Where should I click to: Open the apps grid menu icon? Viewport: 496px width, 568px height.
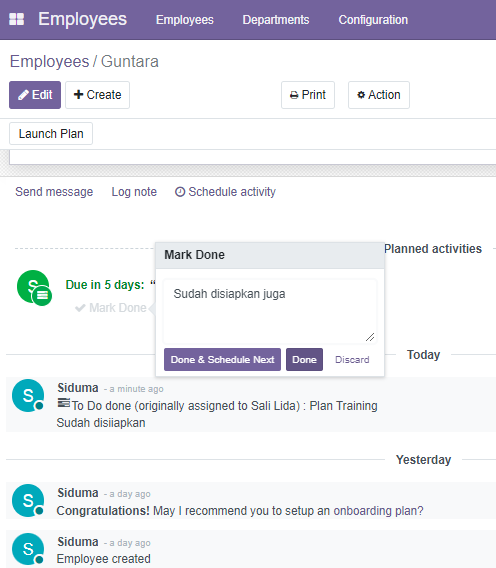pos(16,19)
